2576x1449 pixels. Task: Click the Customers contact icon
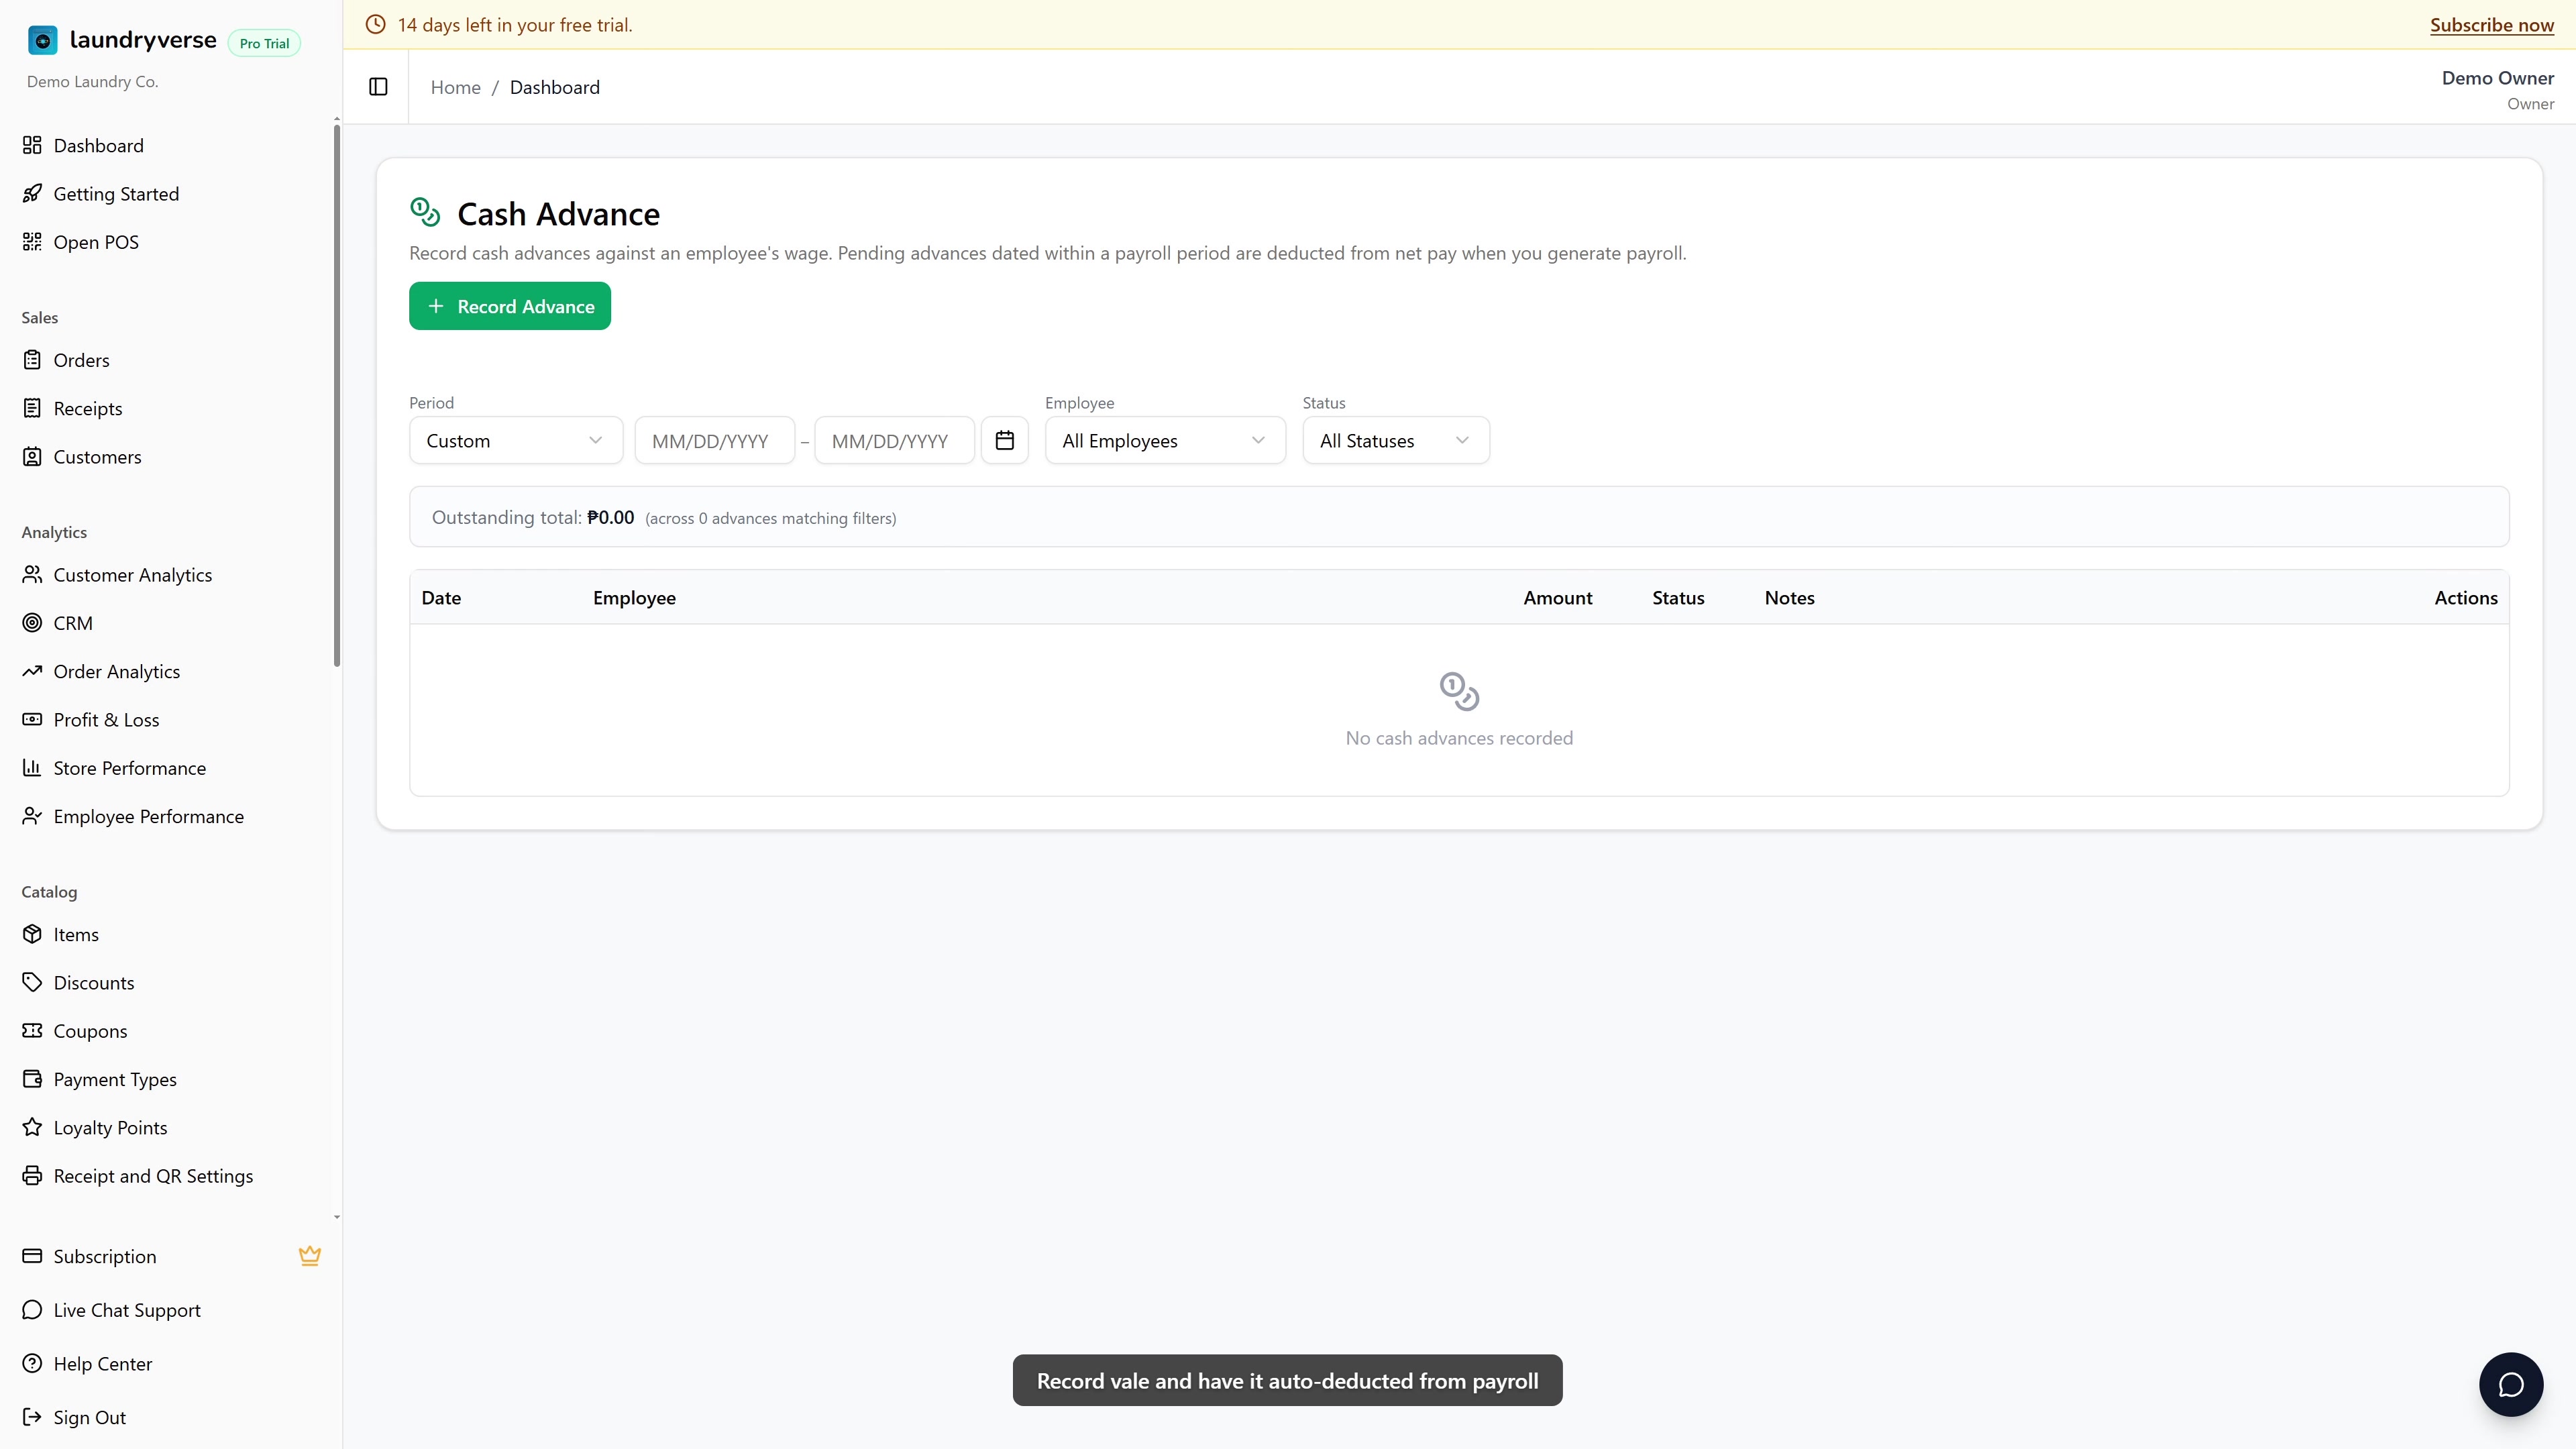coord(32,456)
